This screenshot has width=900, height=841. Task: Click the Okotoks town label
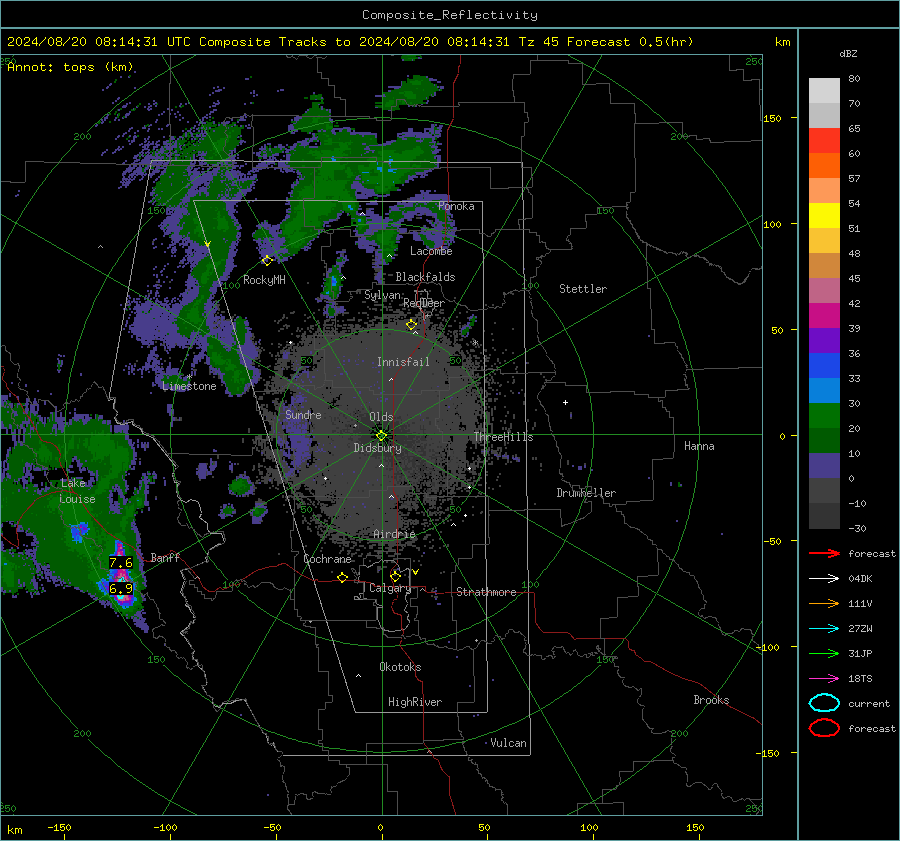tap(400, 667)
